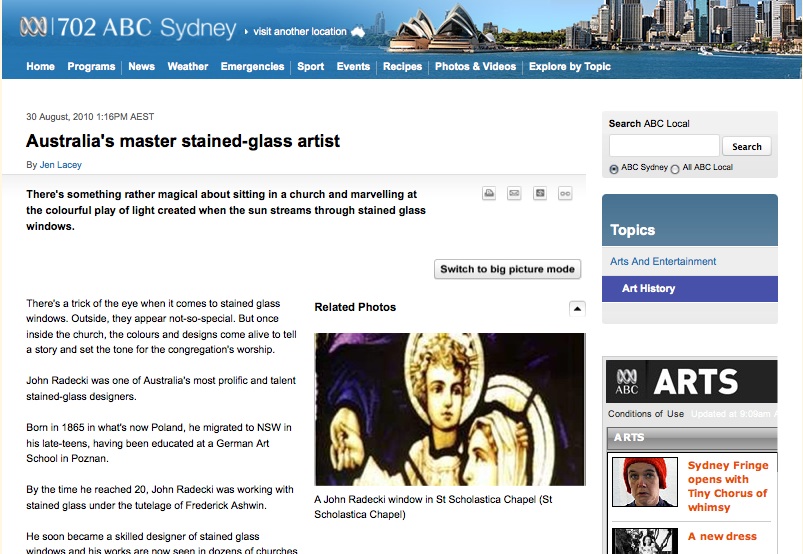Click the ABC Arts banner logo
This screenshot has width=803, height=554.
click(x=691, y=381)
